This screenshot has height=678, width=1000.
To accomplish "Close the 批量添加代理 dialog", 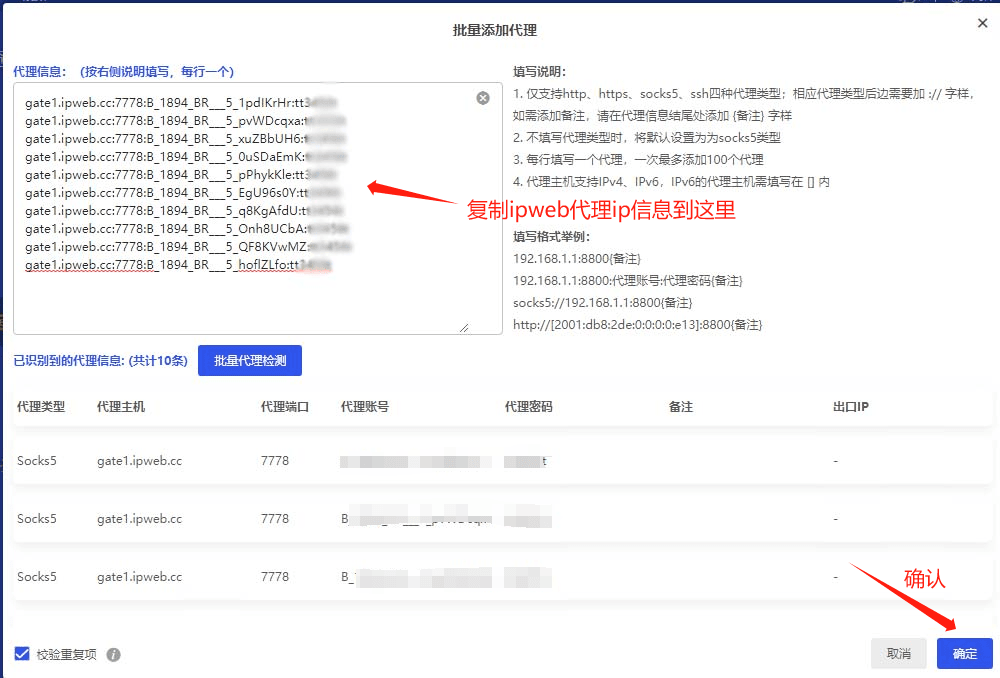I will point(982,23).
